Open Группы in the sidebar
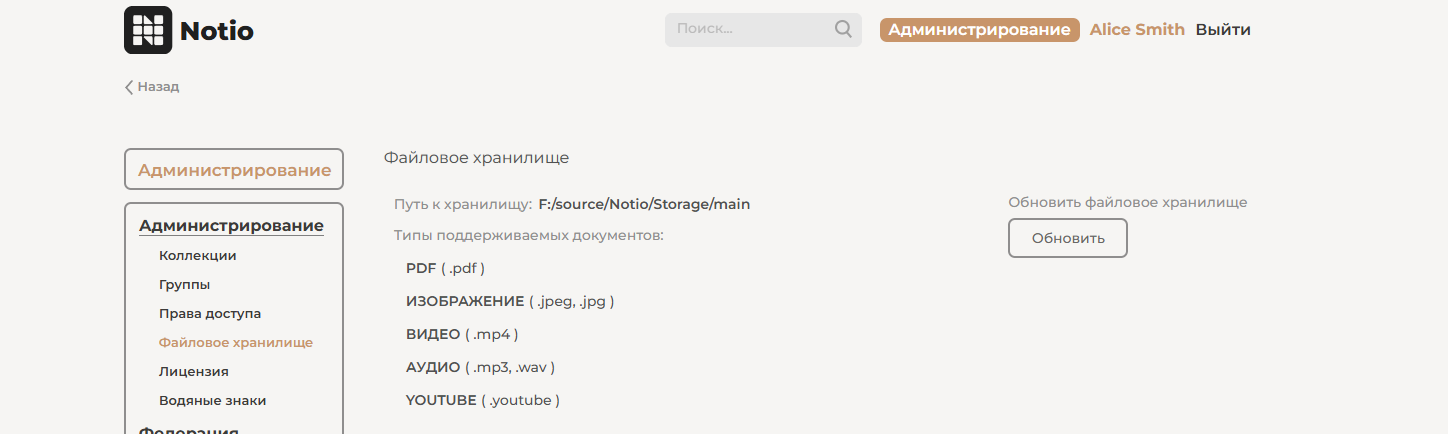The image size is (1448, 434). (x=184, y=284)
